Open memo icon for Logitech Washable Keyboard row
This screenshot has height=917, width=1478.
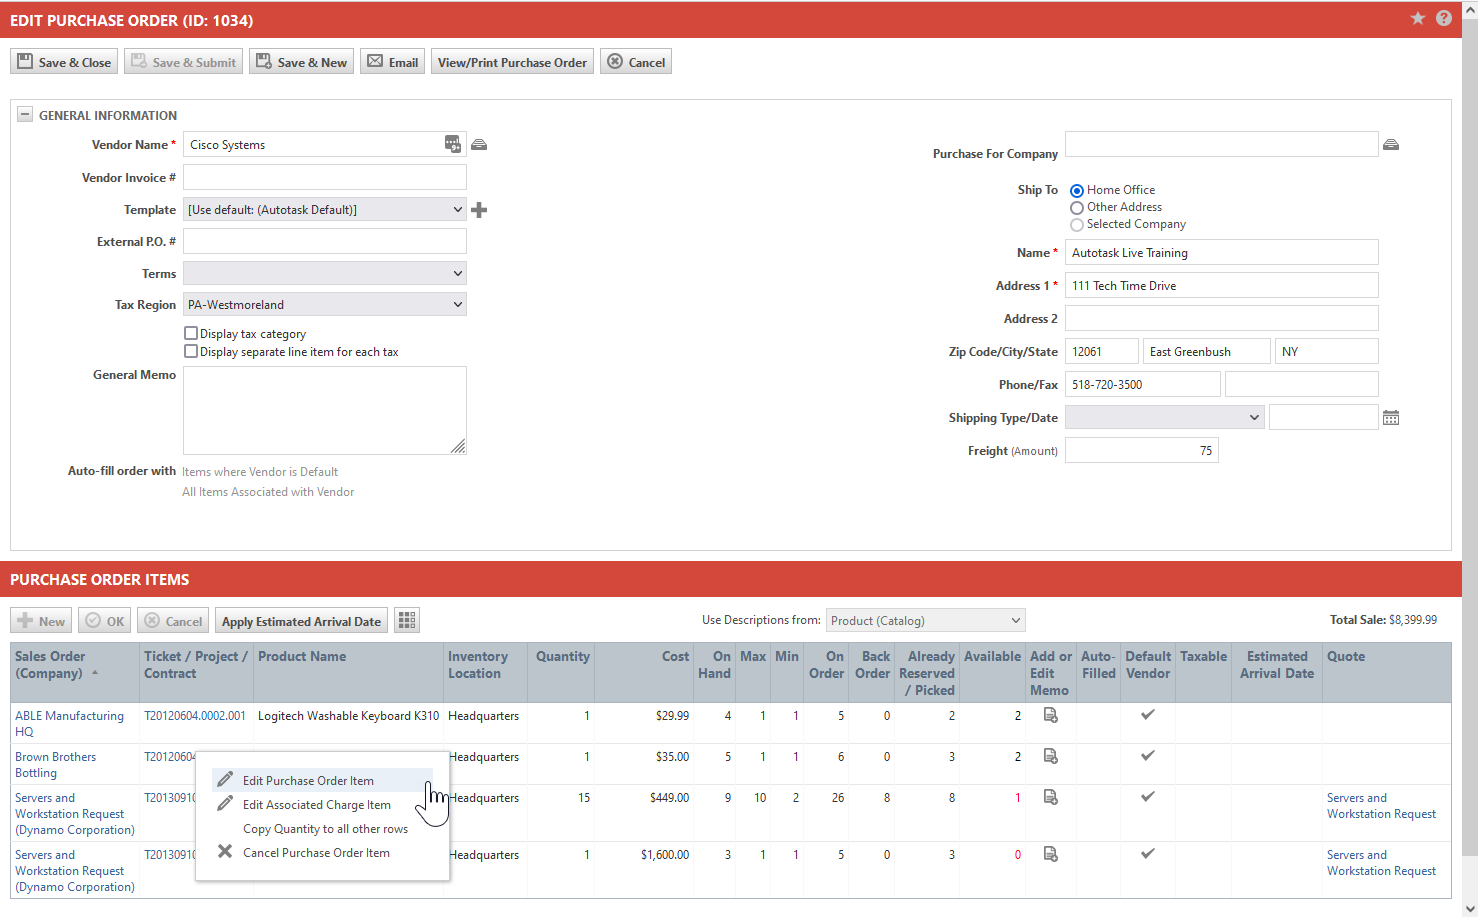(1050, 715)
